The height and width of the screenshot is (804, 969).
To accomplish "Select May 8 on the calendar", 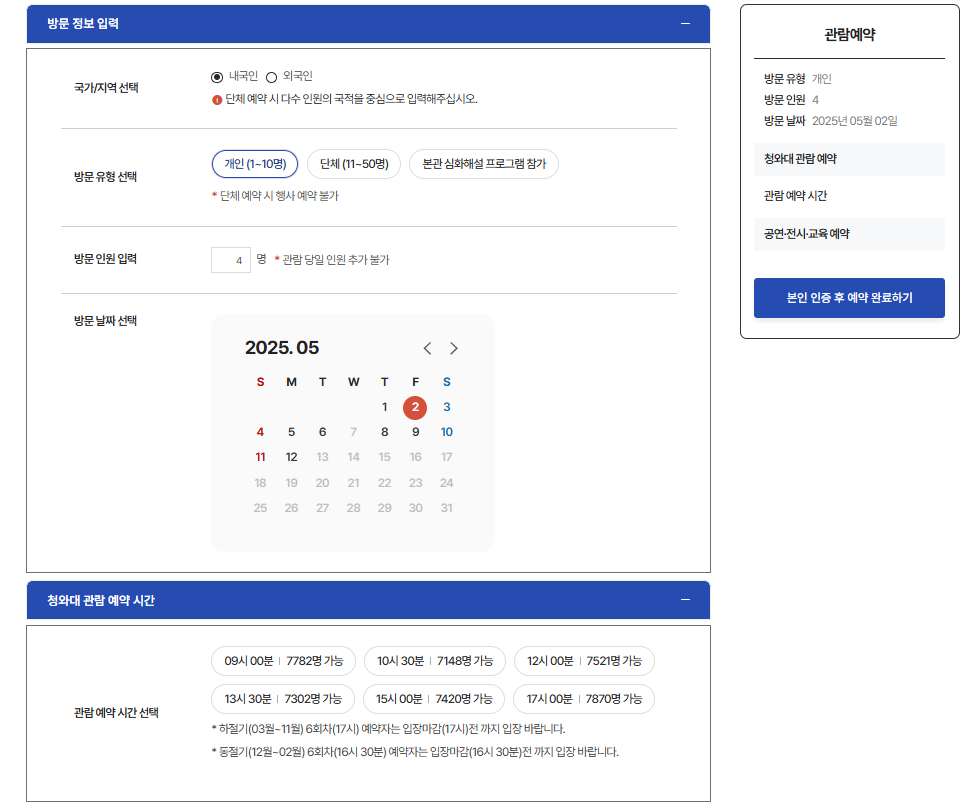I will pyautogui.click(x=384, y=432).
